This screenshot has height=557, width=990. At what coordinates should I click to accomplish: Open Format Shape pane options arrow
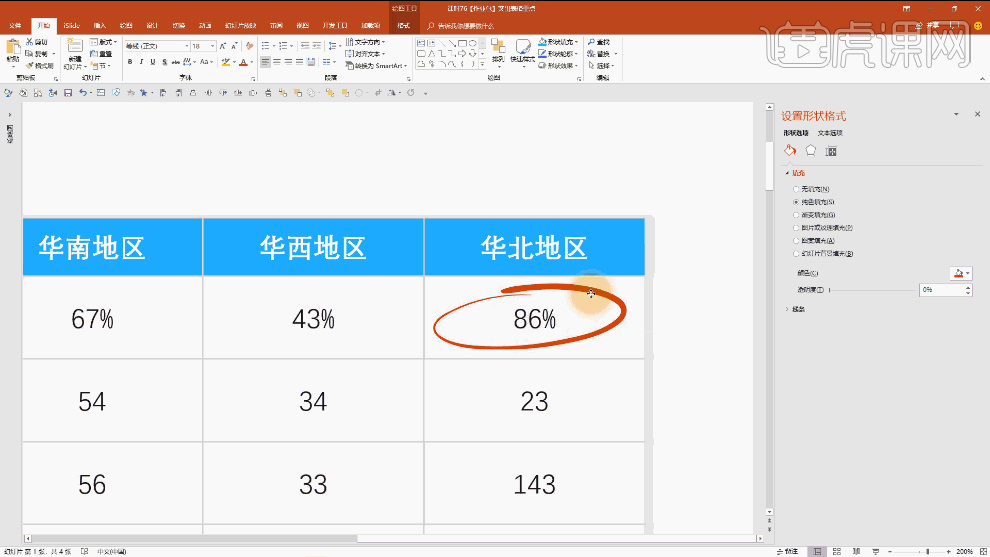956,114
